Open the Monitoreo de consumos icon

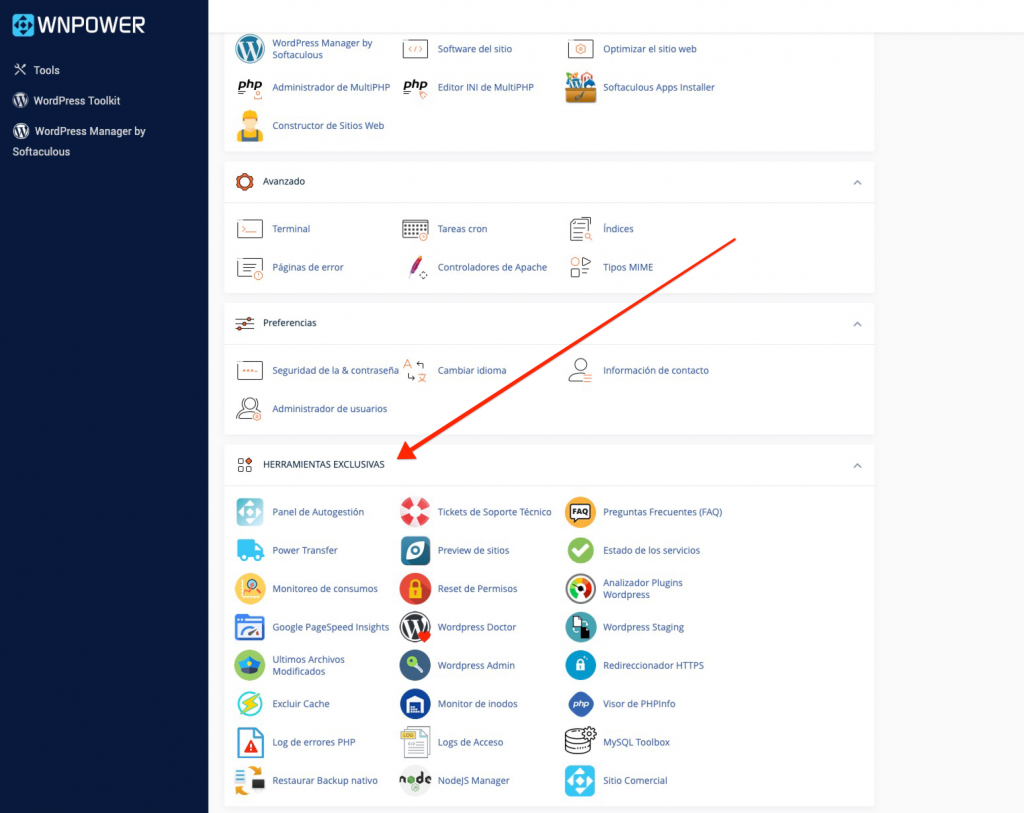point(250,589)
